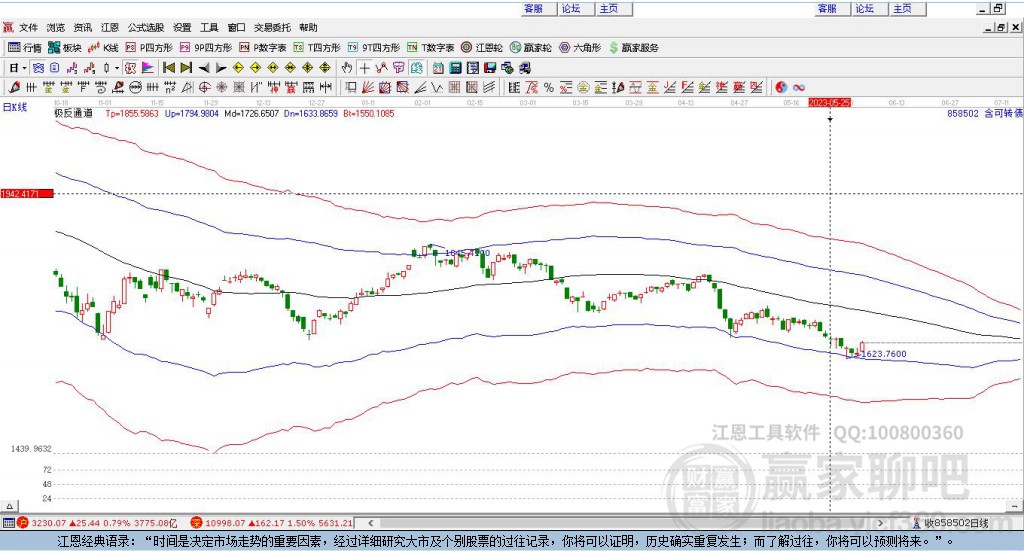Open 工具 menu
Screen dimensions: 1024x551
coord(209,27)
